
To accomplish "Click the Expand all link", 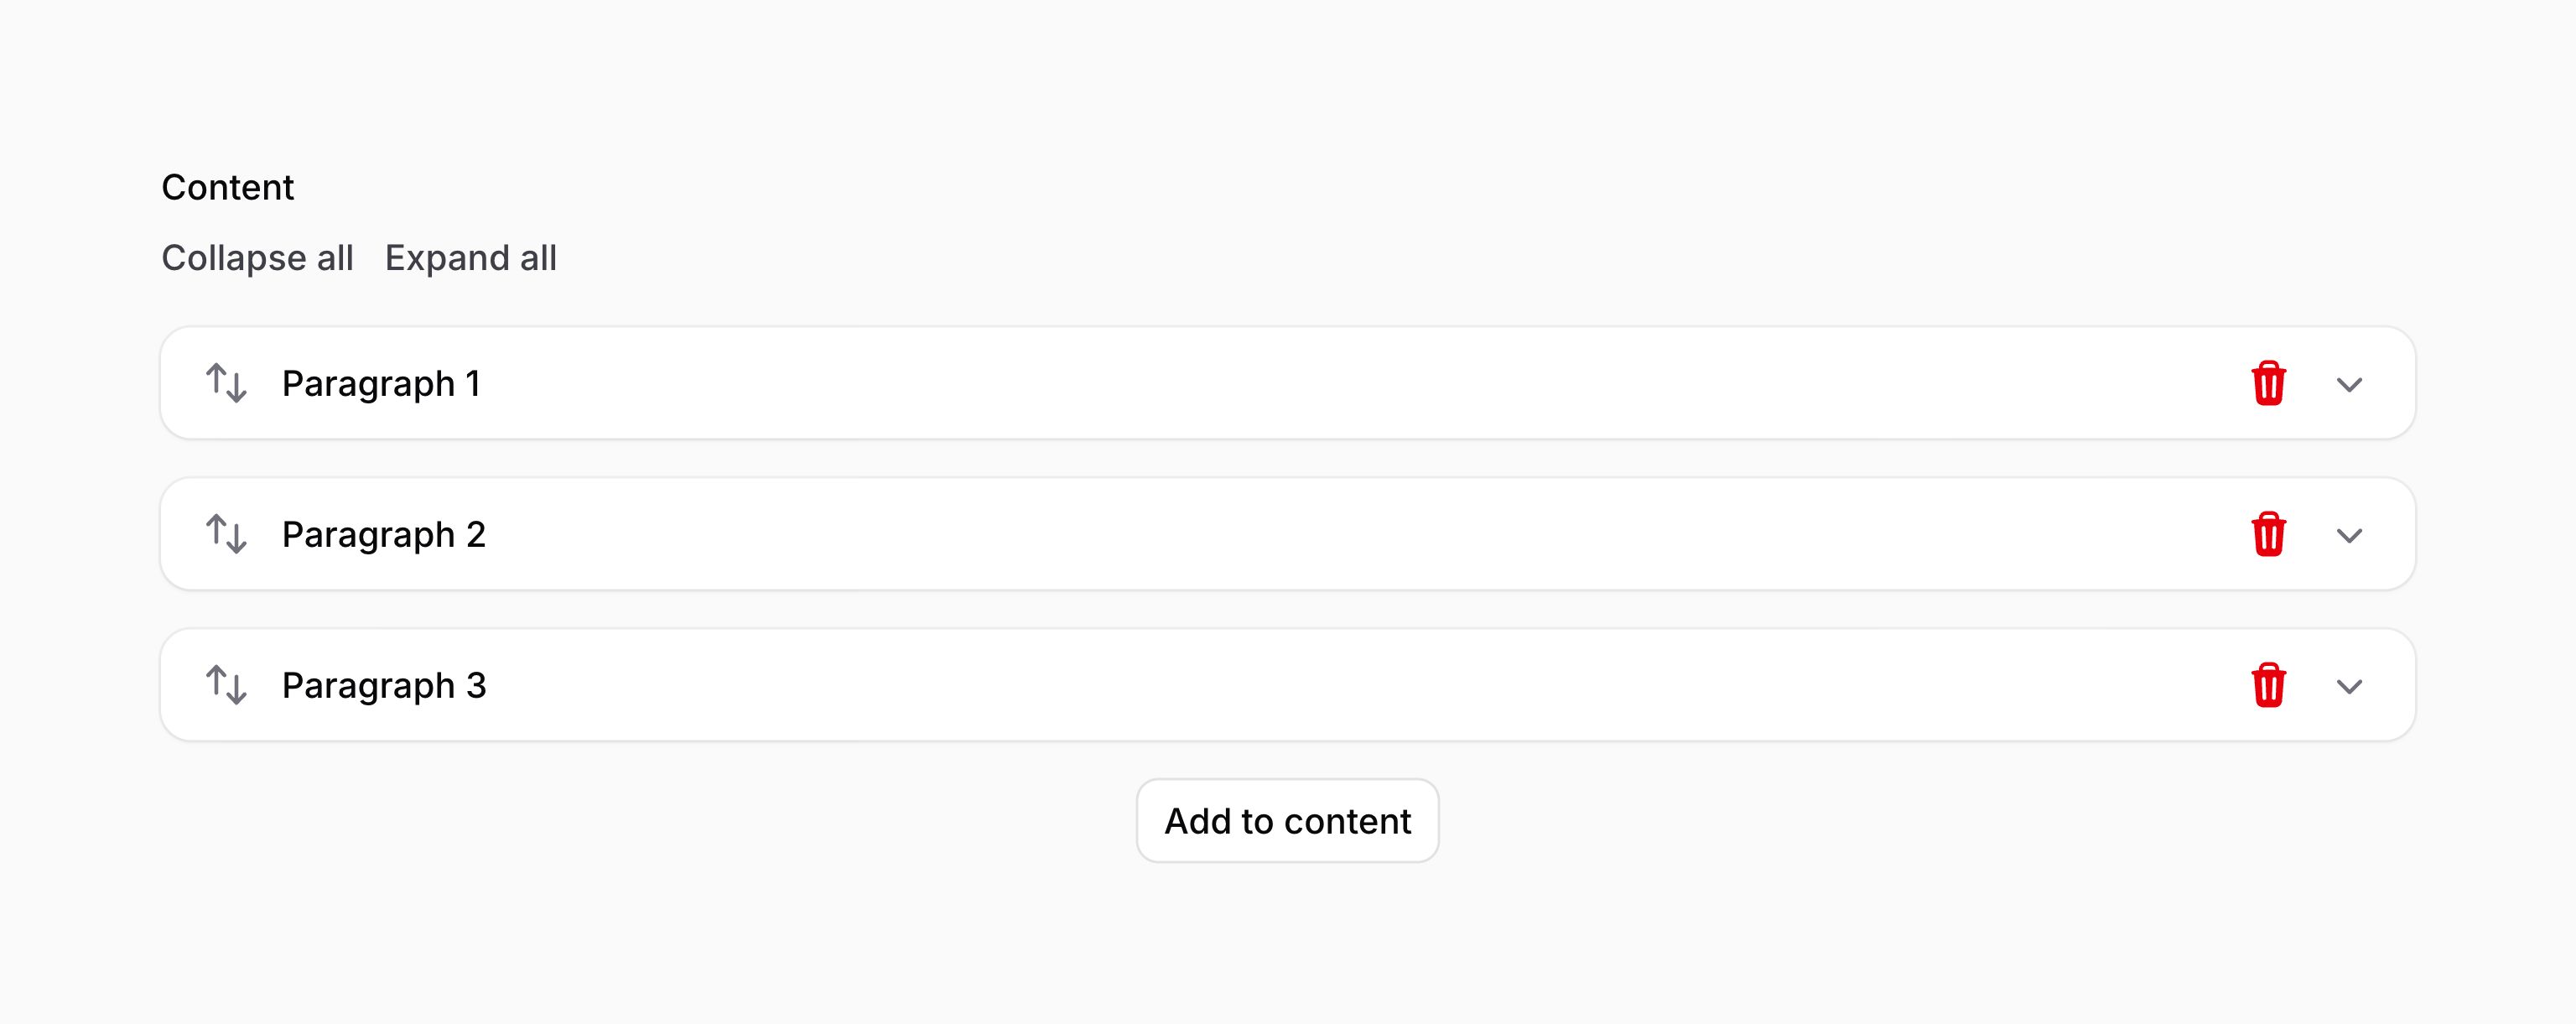I will [470, 258].
